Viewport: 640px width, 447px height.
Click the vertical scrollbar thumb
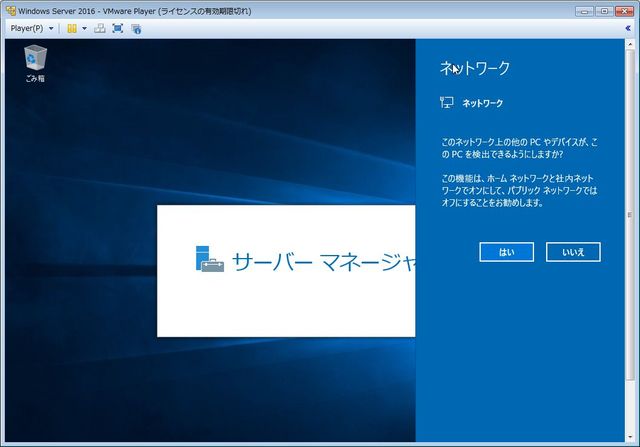(630, 215)
